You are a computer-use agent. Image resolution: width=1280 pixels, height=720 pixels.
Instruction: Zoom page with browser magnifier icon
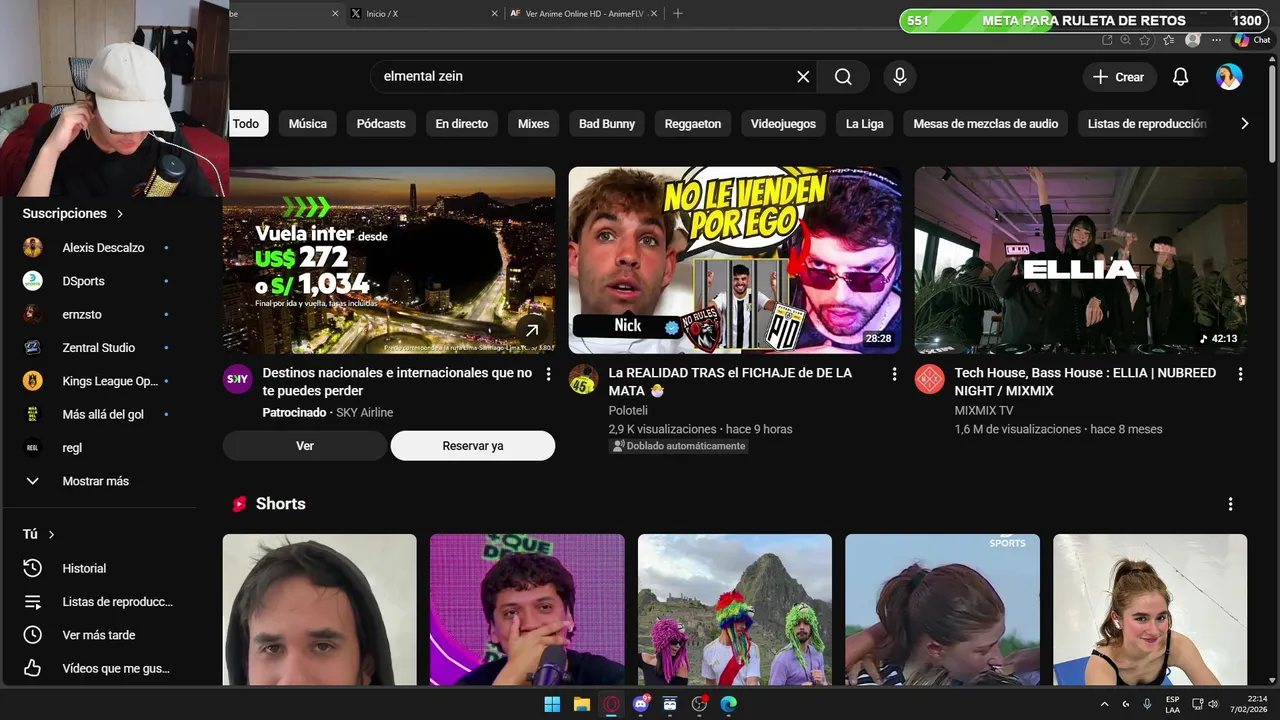1126,40
